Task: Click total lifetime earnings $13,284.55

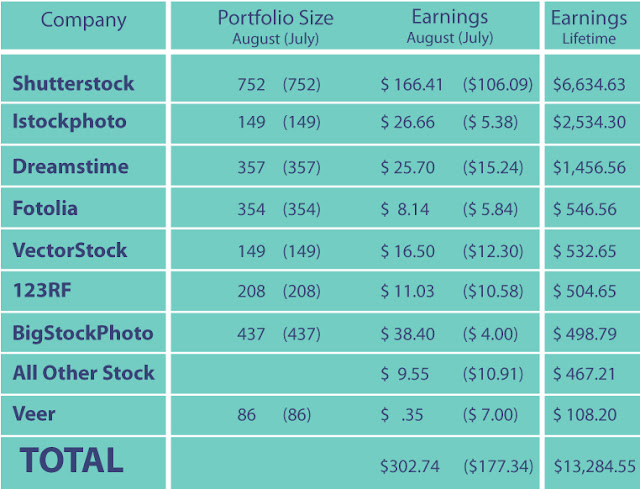Action: [594, 466]
